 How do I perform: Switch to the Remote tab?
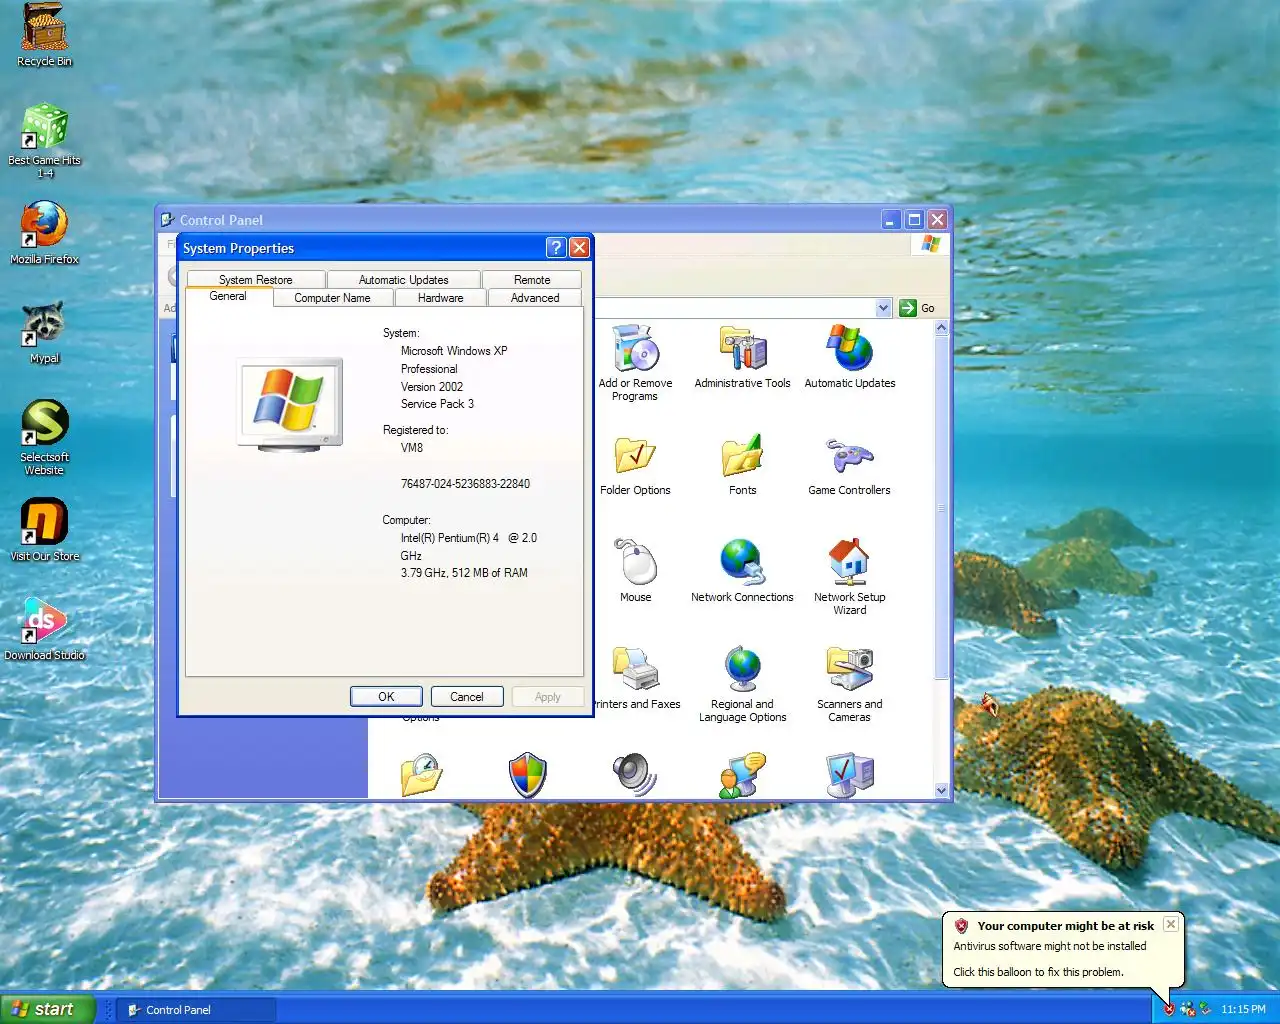coord(532,280)
